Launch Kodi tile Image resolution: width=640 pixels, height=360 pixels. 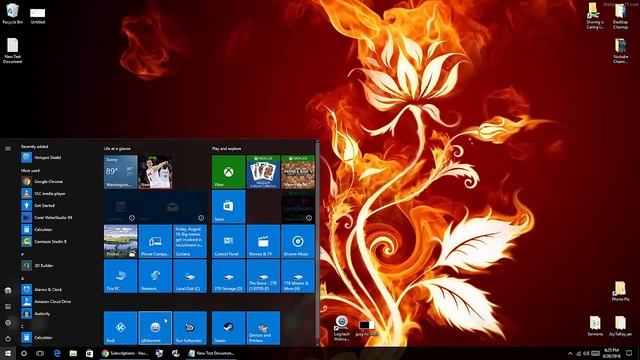coord(120,328)
